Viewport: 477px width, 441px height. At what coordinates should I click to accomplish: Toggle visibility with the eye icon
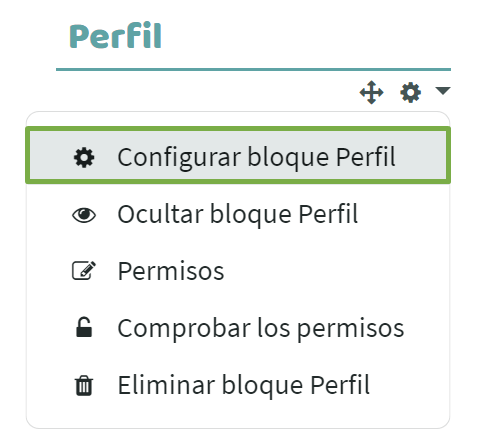coord(84,215)
